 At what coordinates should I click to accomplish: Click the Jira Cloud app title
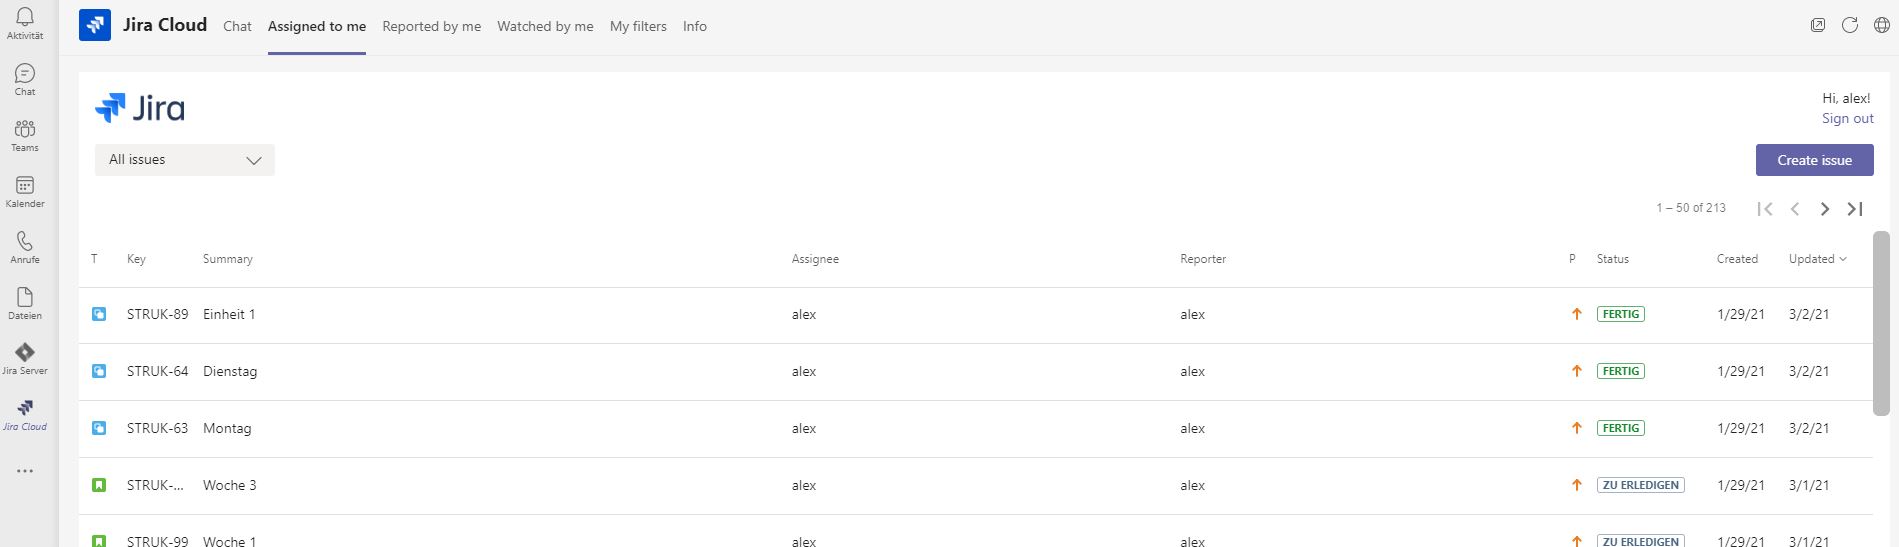pyautogui.click(x=165, y=25)
